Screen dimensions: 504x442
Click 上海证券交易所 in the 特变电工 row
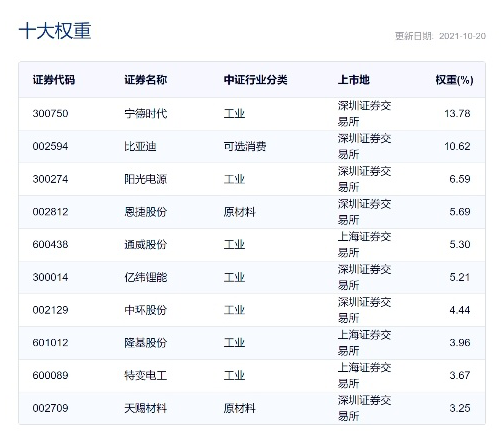tap(364, 375)
